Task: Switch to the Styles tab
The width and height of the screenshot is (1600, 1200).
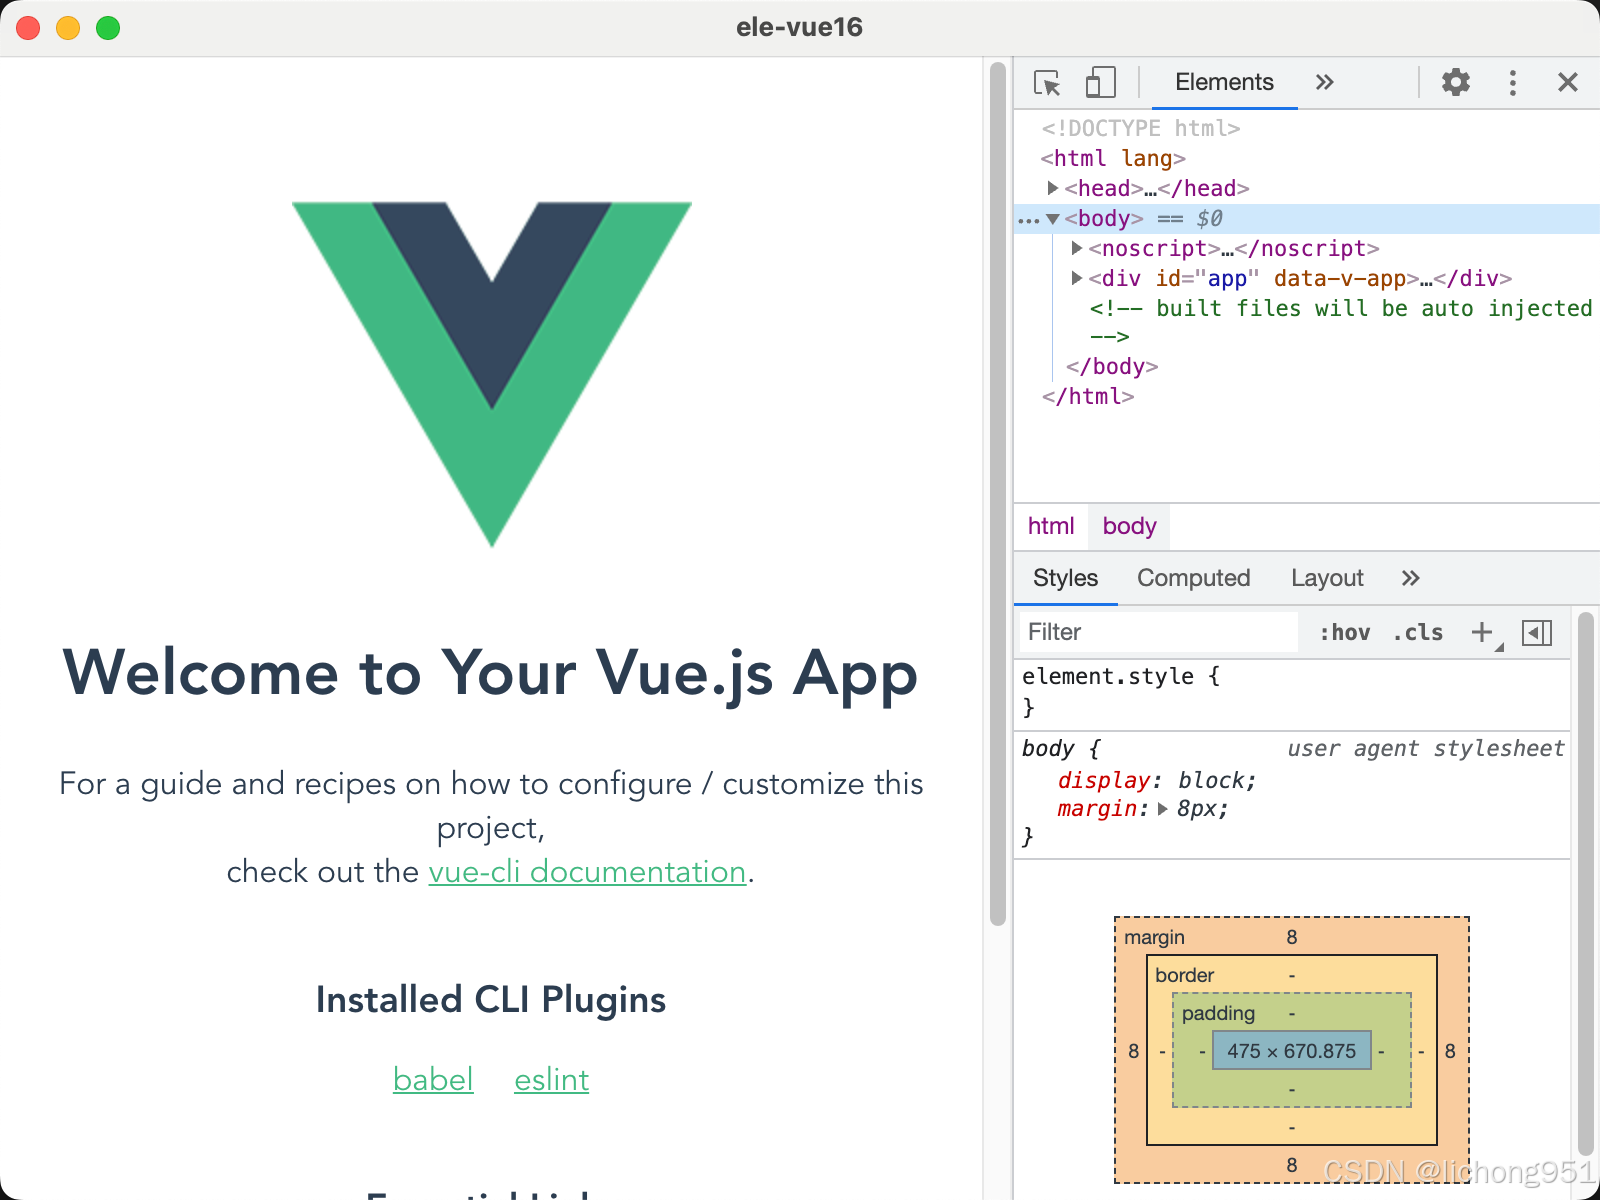Action: click(1065, 578)
